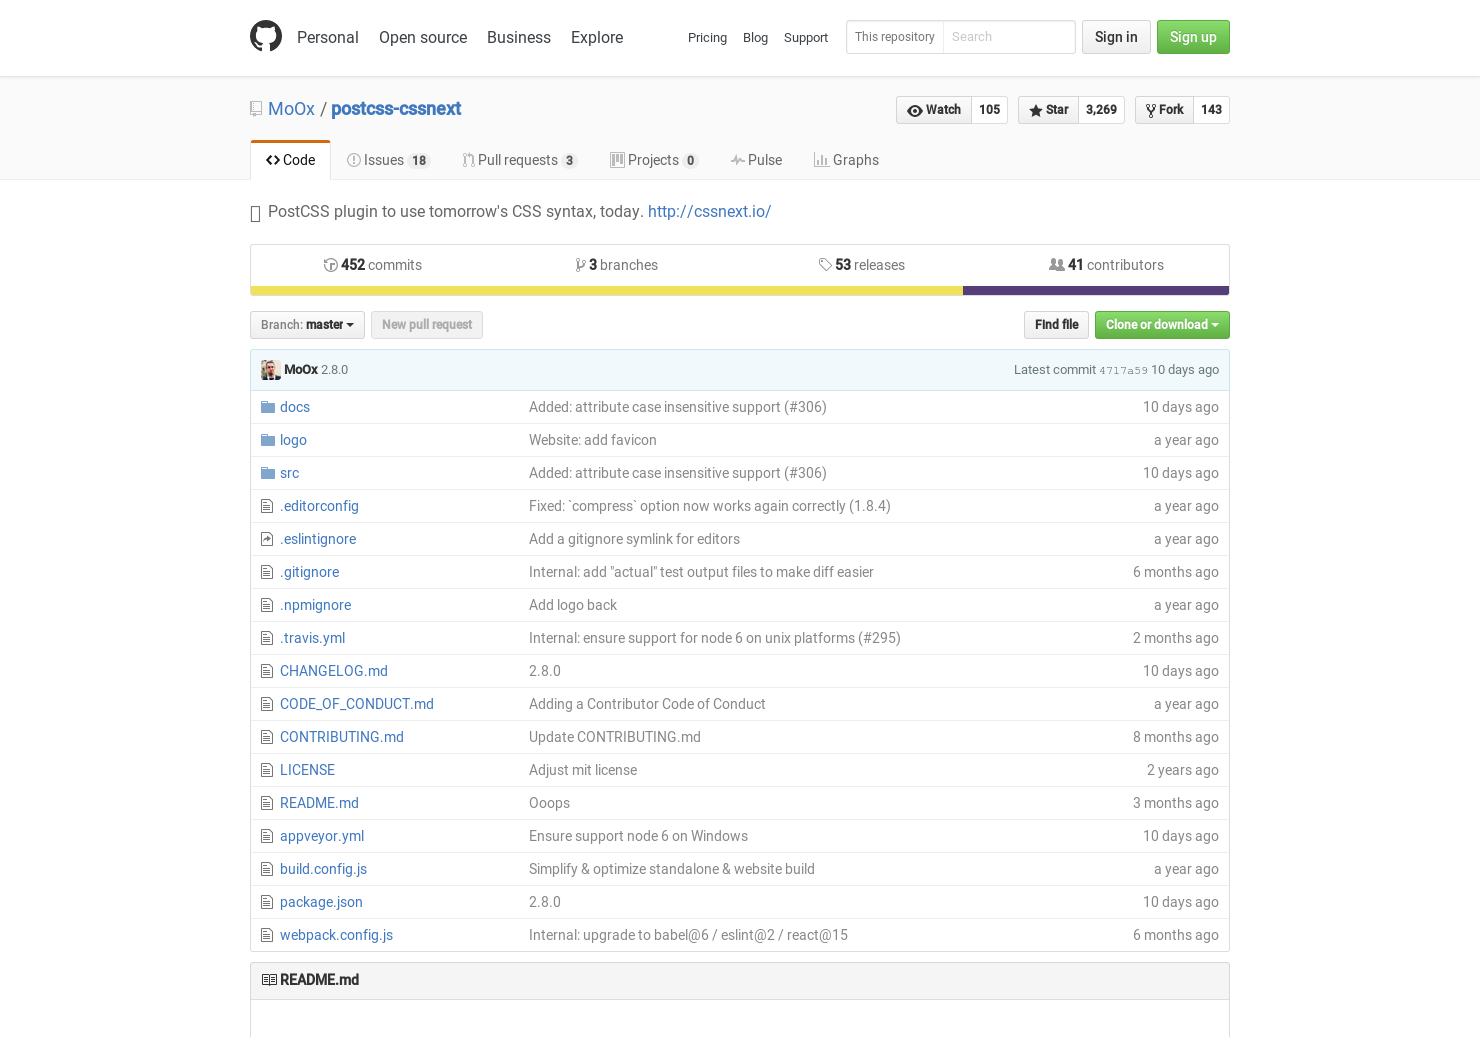Open the Support header link
Image resolution: width=1480 pixels, height=1037 pixels.
(806, 38)
